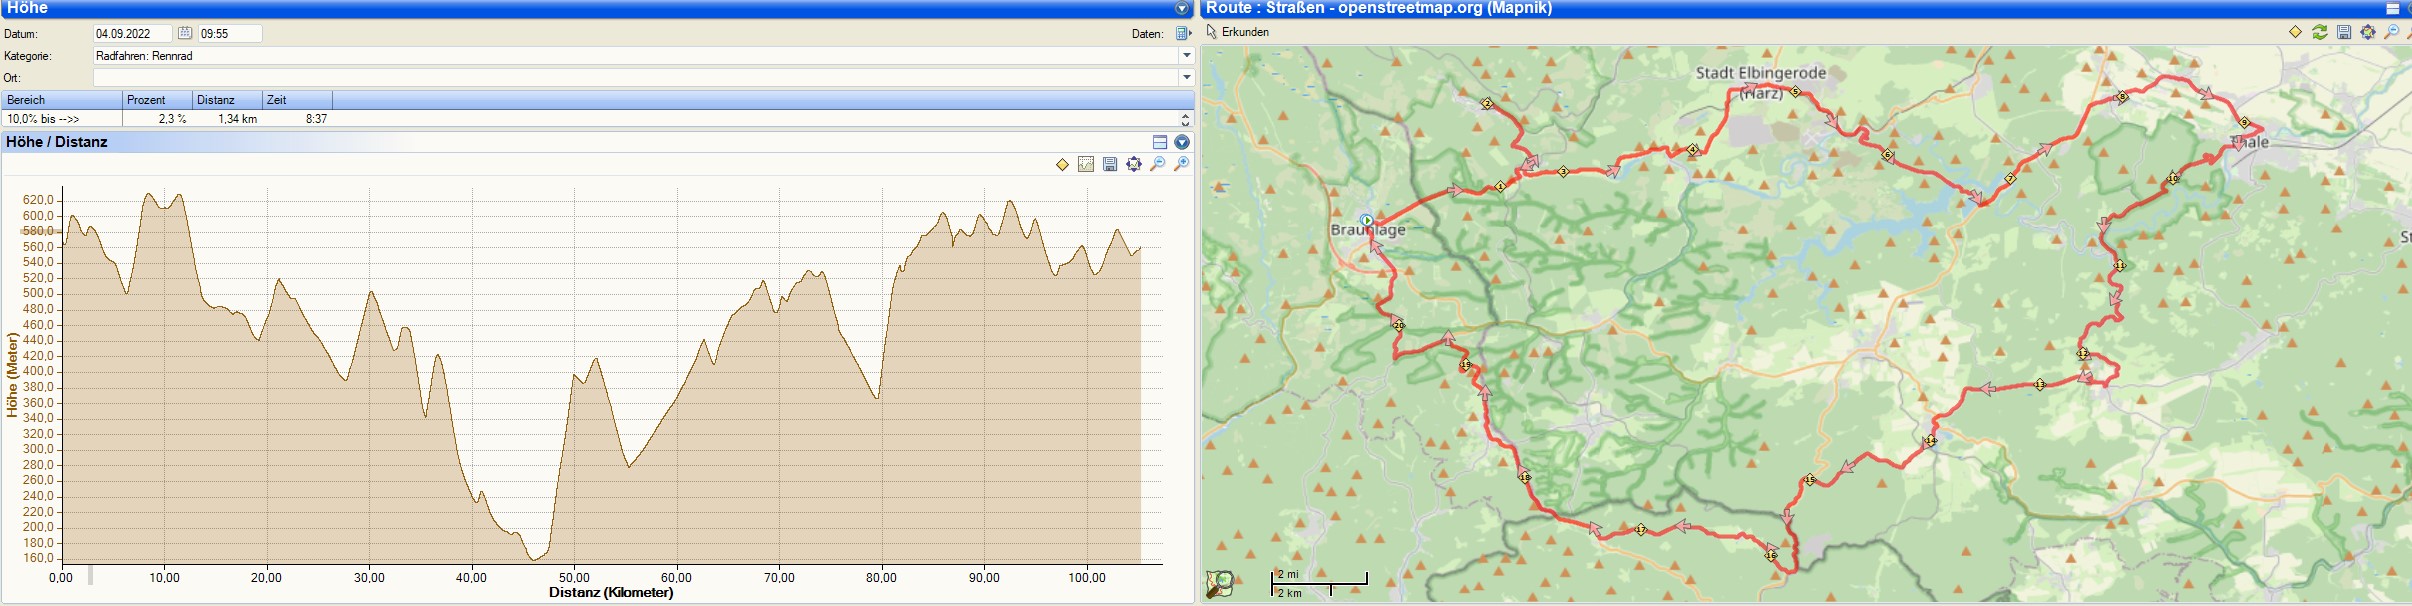
Task: Expand the Ort dropdown
Action: [x=1186, y=77]
